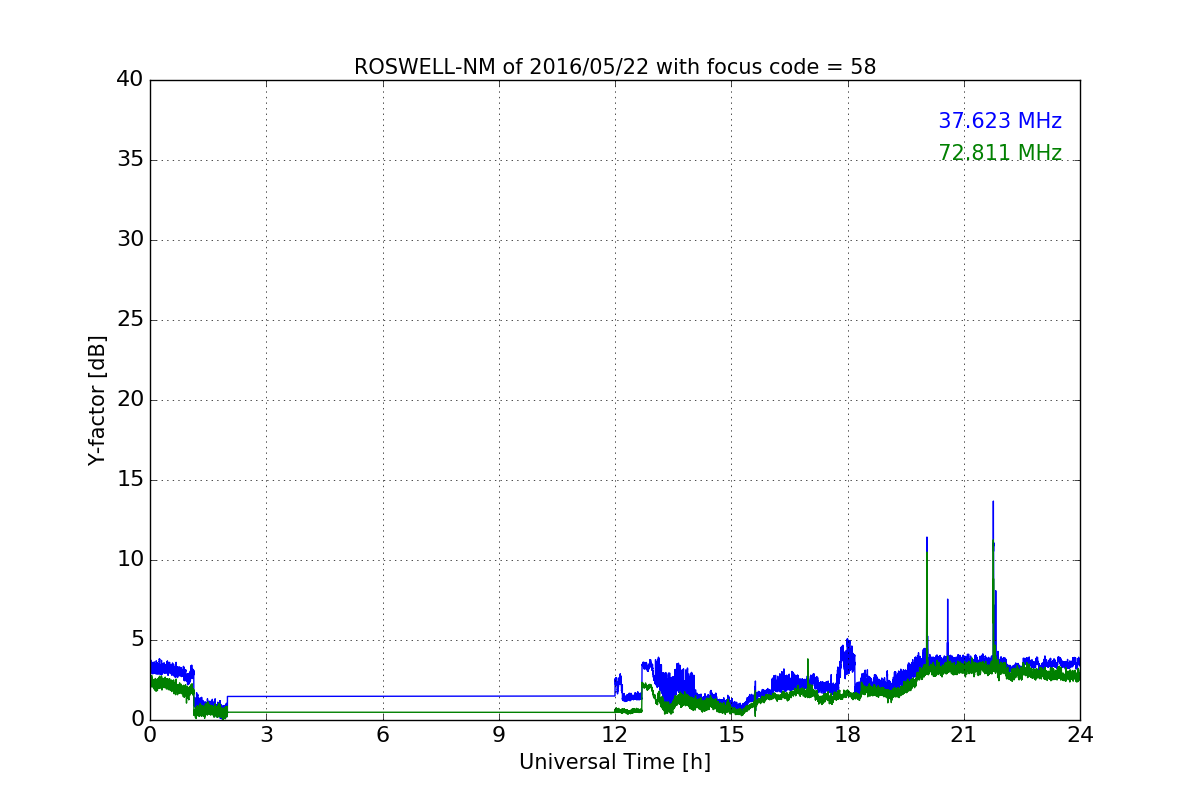Image resolution: width=1200 pixels, height=800 pixels.
Task: Click the Universal Time [h] axis label
Action: point(615,762)
